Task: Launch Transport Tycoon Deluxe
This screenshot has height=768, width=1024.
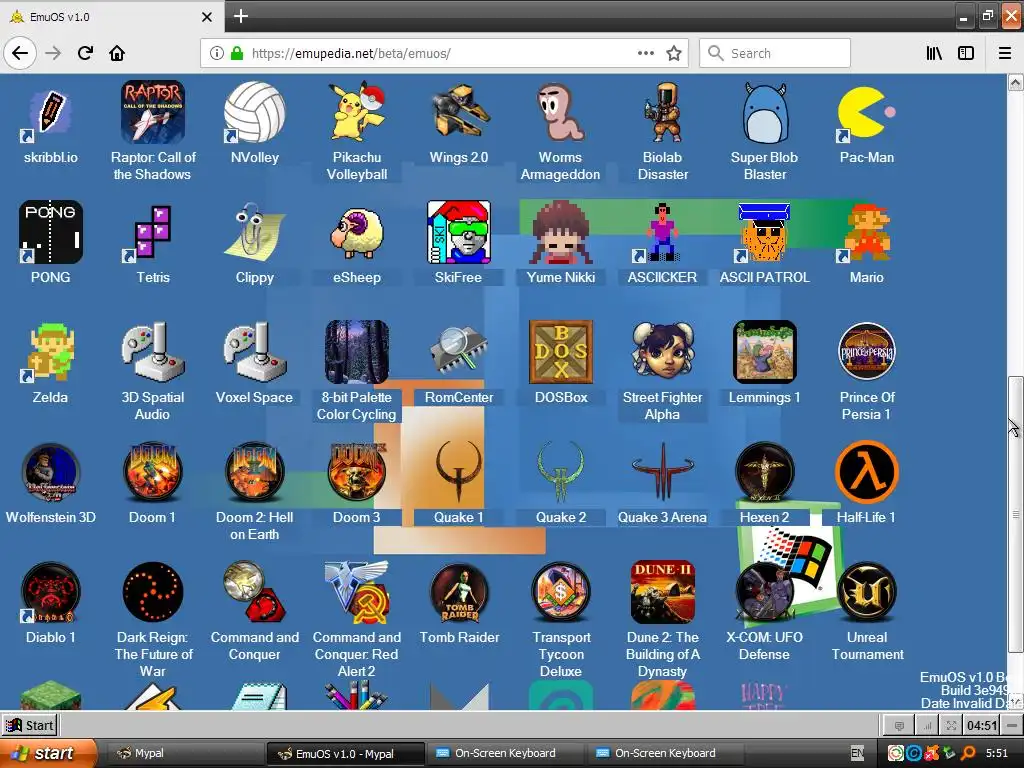Action: point(560,592)
